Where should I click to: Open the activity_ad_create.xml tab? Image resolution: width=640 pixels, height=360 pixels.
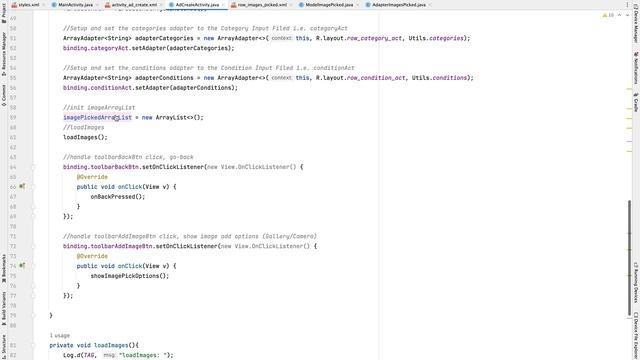click(x=134, y=4)
